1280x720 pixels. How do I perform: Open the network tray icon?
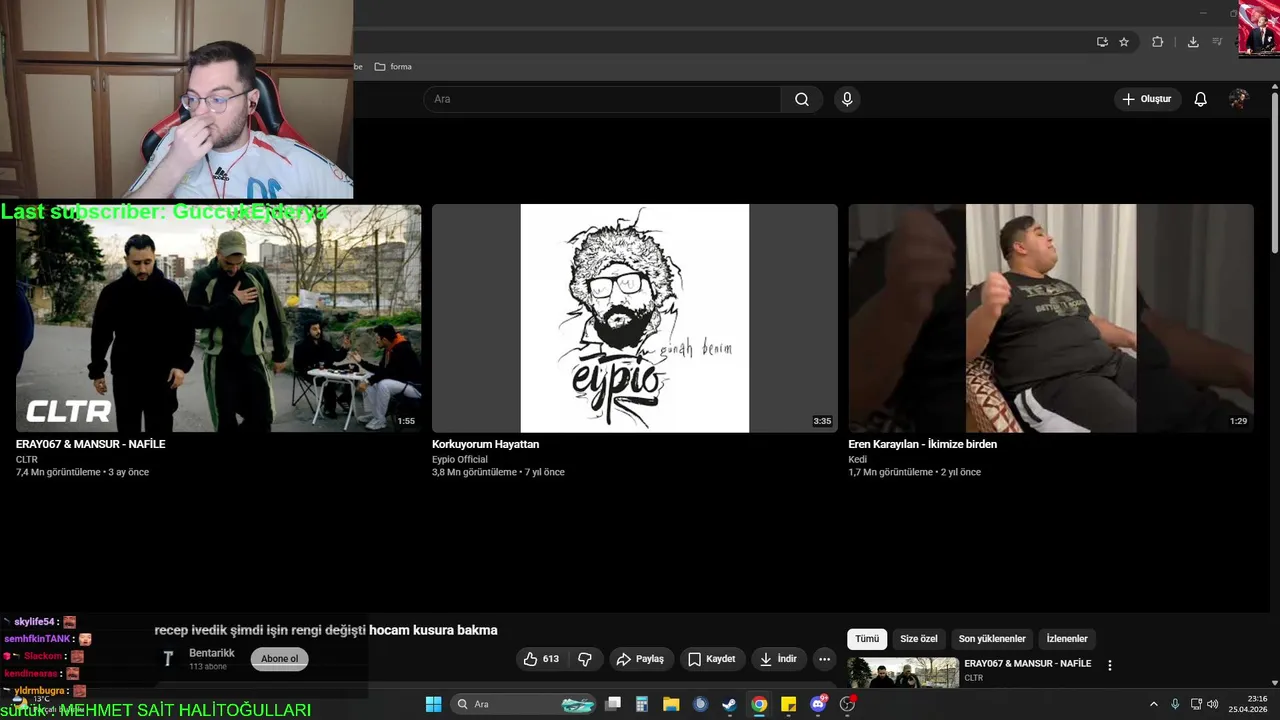pyautogui.click(x=1196, y=704)
